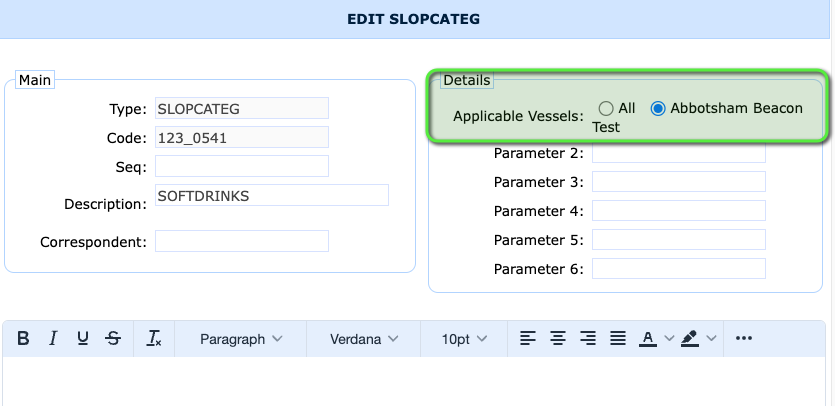The height and width of the screenshot is (406, 835).
Task: Open the Paragraph format dropdown
Action: (x=241, y=339)
